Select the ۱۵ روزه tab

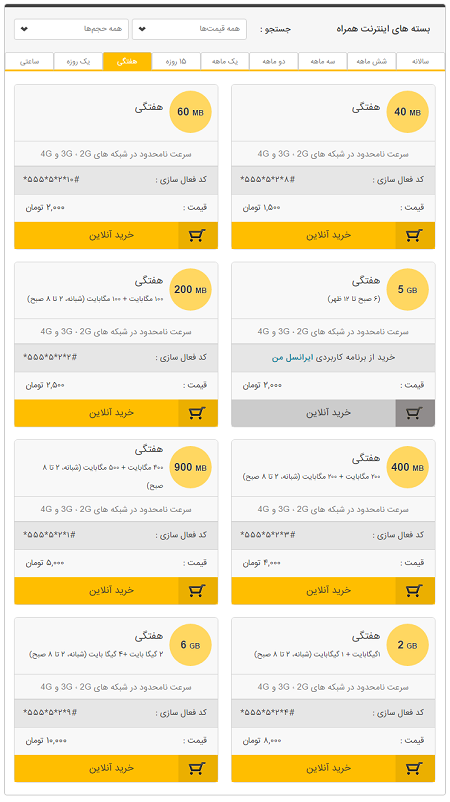click(176, 61)
